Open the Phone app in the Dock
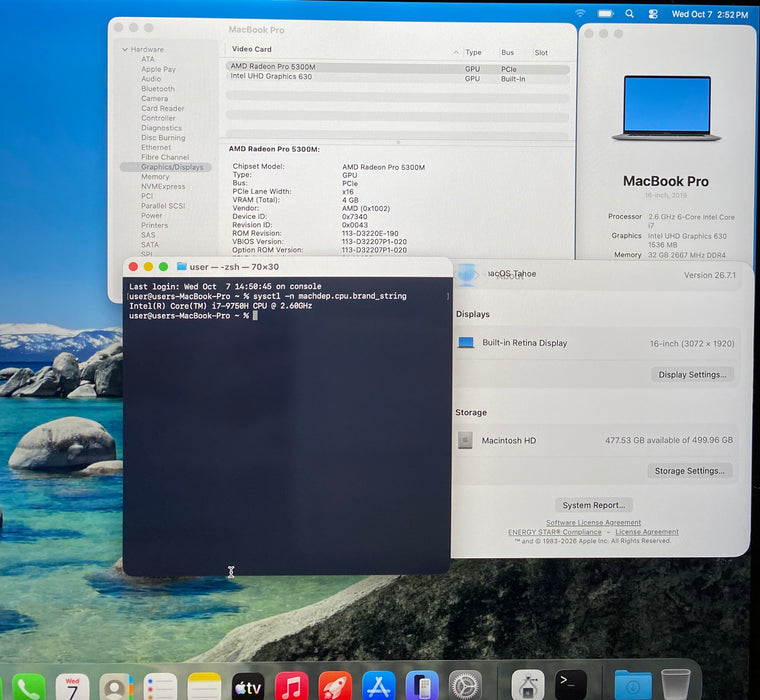 click(x=29, y=687)
